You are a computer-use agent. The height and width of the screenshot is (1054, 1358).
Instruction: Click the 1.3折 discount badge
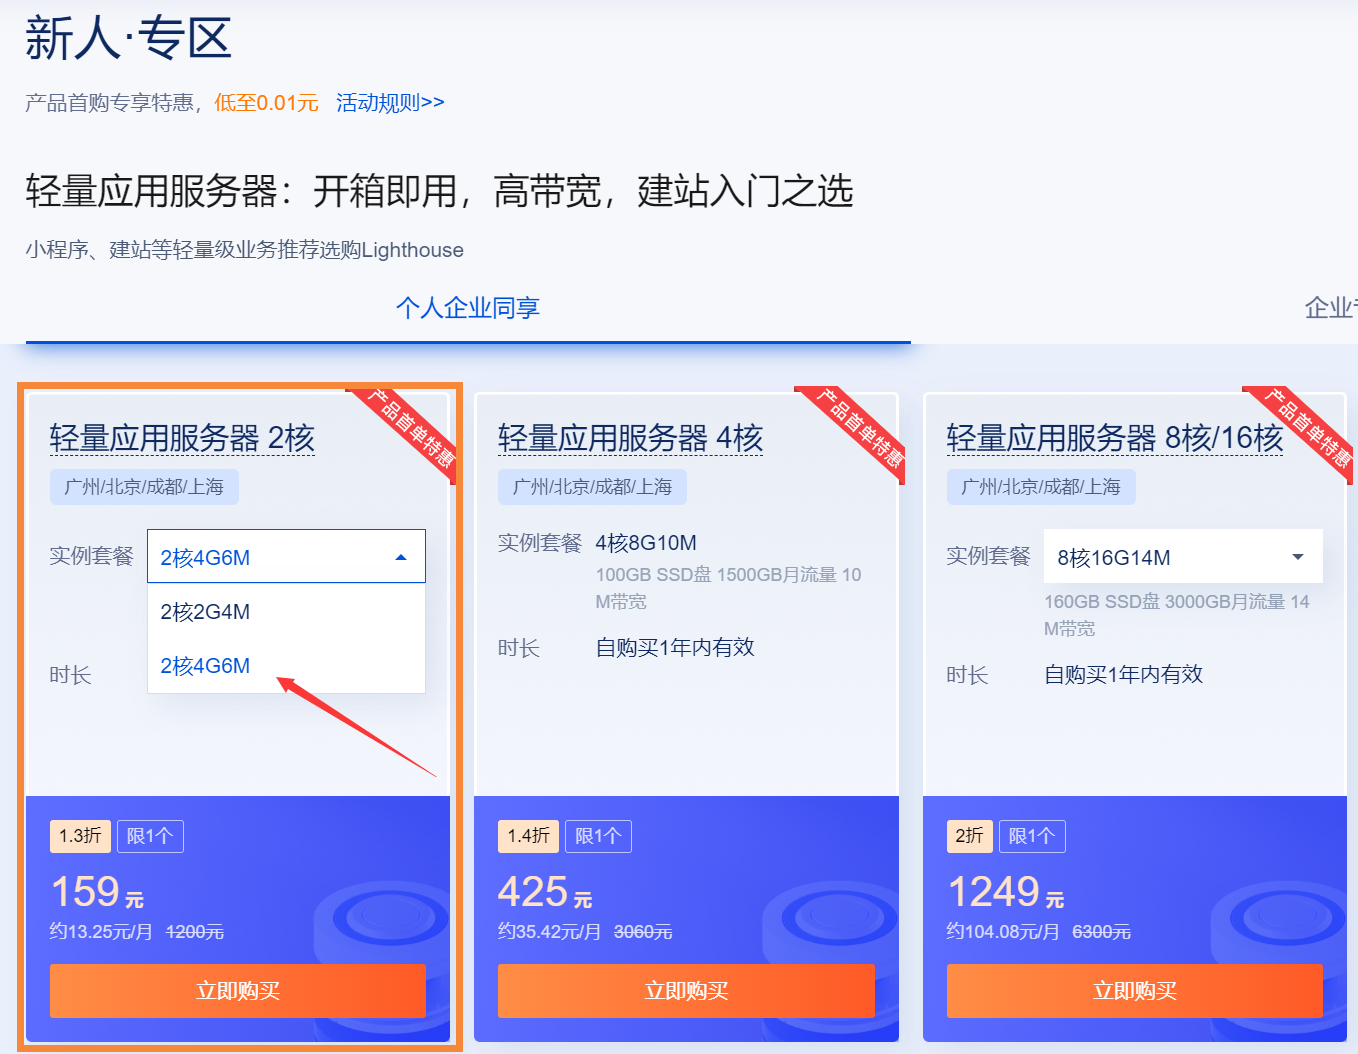point(80,836)
